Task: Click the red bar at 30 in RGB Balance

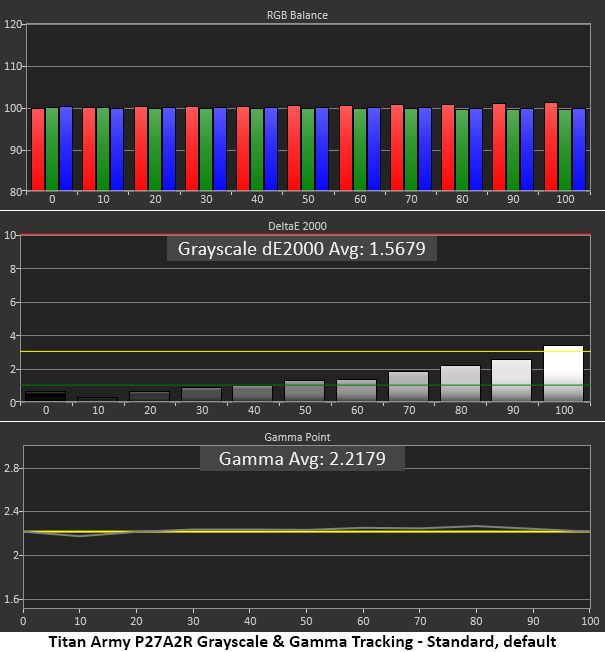Action: [x=192, y=149]
